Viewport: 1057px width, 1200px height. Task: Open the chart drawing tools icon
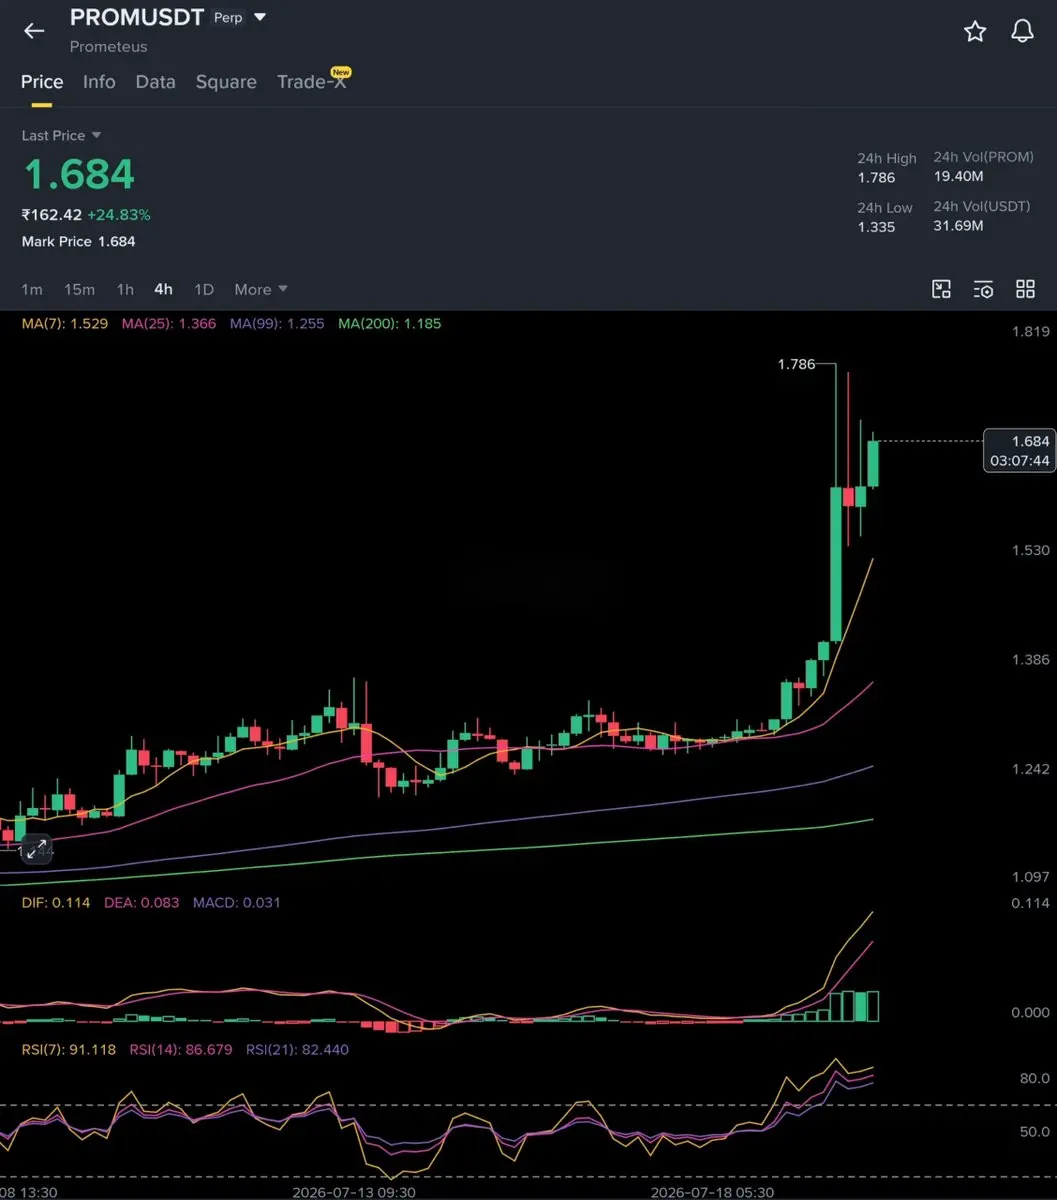tap(941, 289)
